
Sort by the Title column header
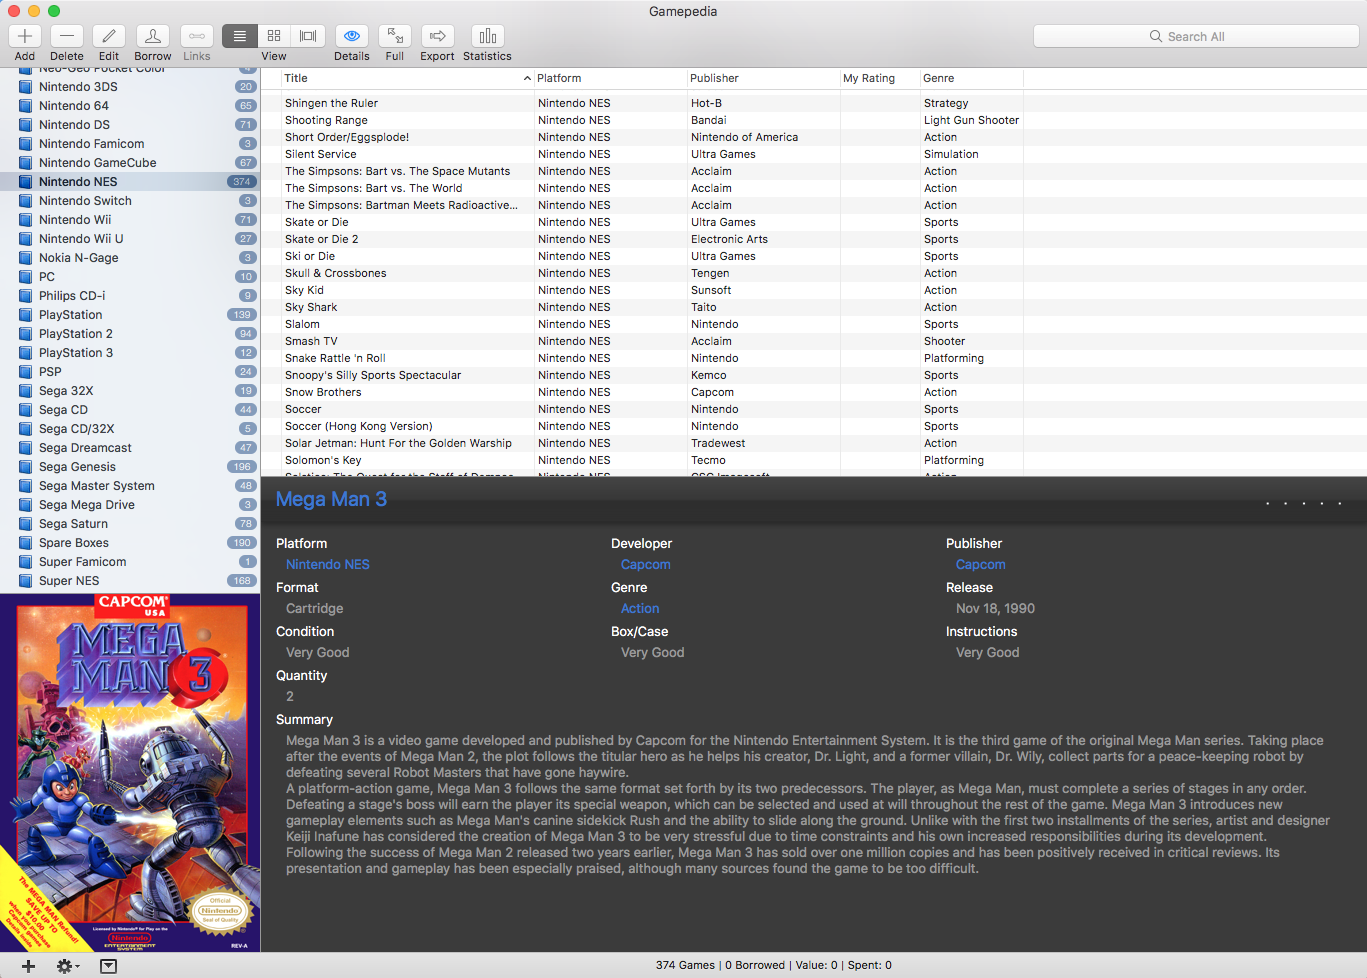click(400, 78)
